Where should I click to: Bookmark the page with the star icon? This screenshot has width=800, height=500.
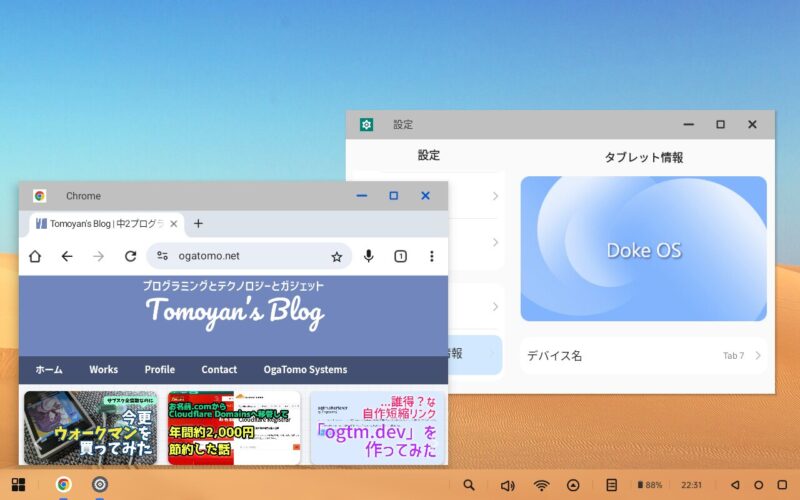[x=337, y=256]
